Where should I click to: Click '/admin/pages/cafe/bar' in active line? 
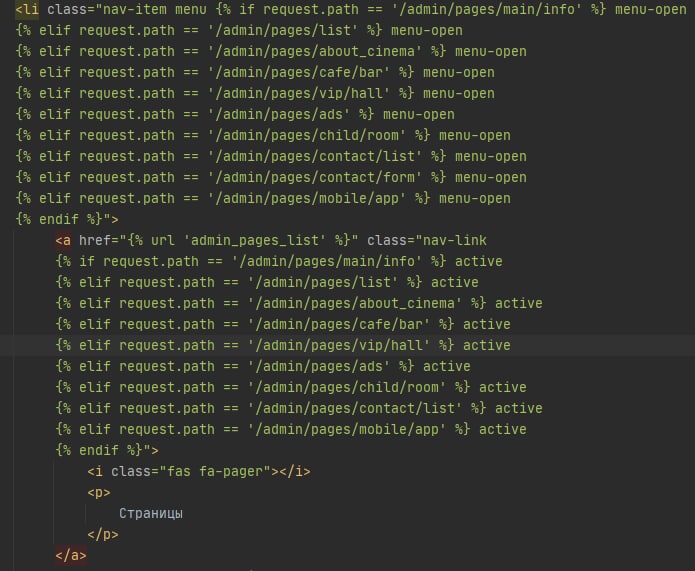[x=339, y=324]
